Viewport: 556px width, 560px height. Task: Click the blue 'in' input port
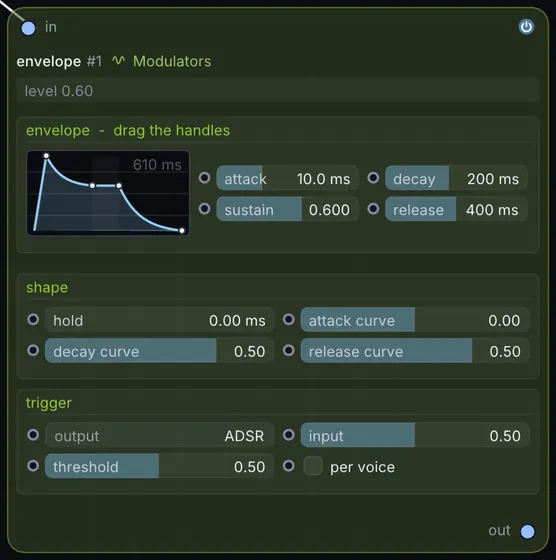click(28, 28)
